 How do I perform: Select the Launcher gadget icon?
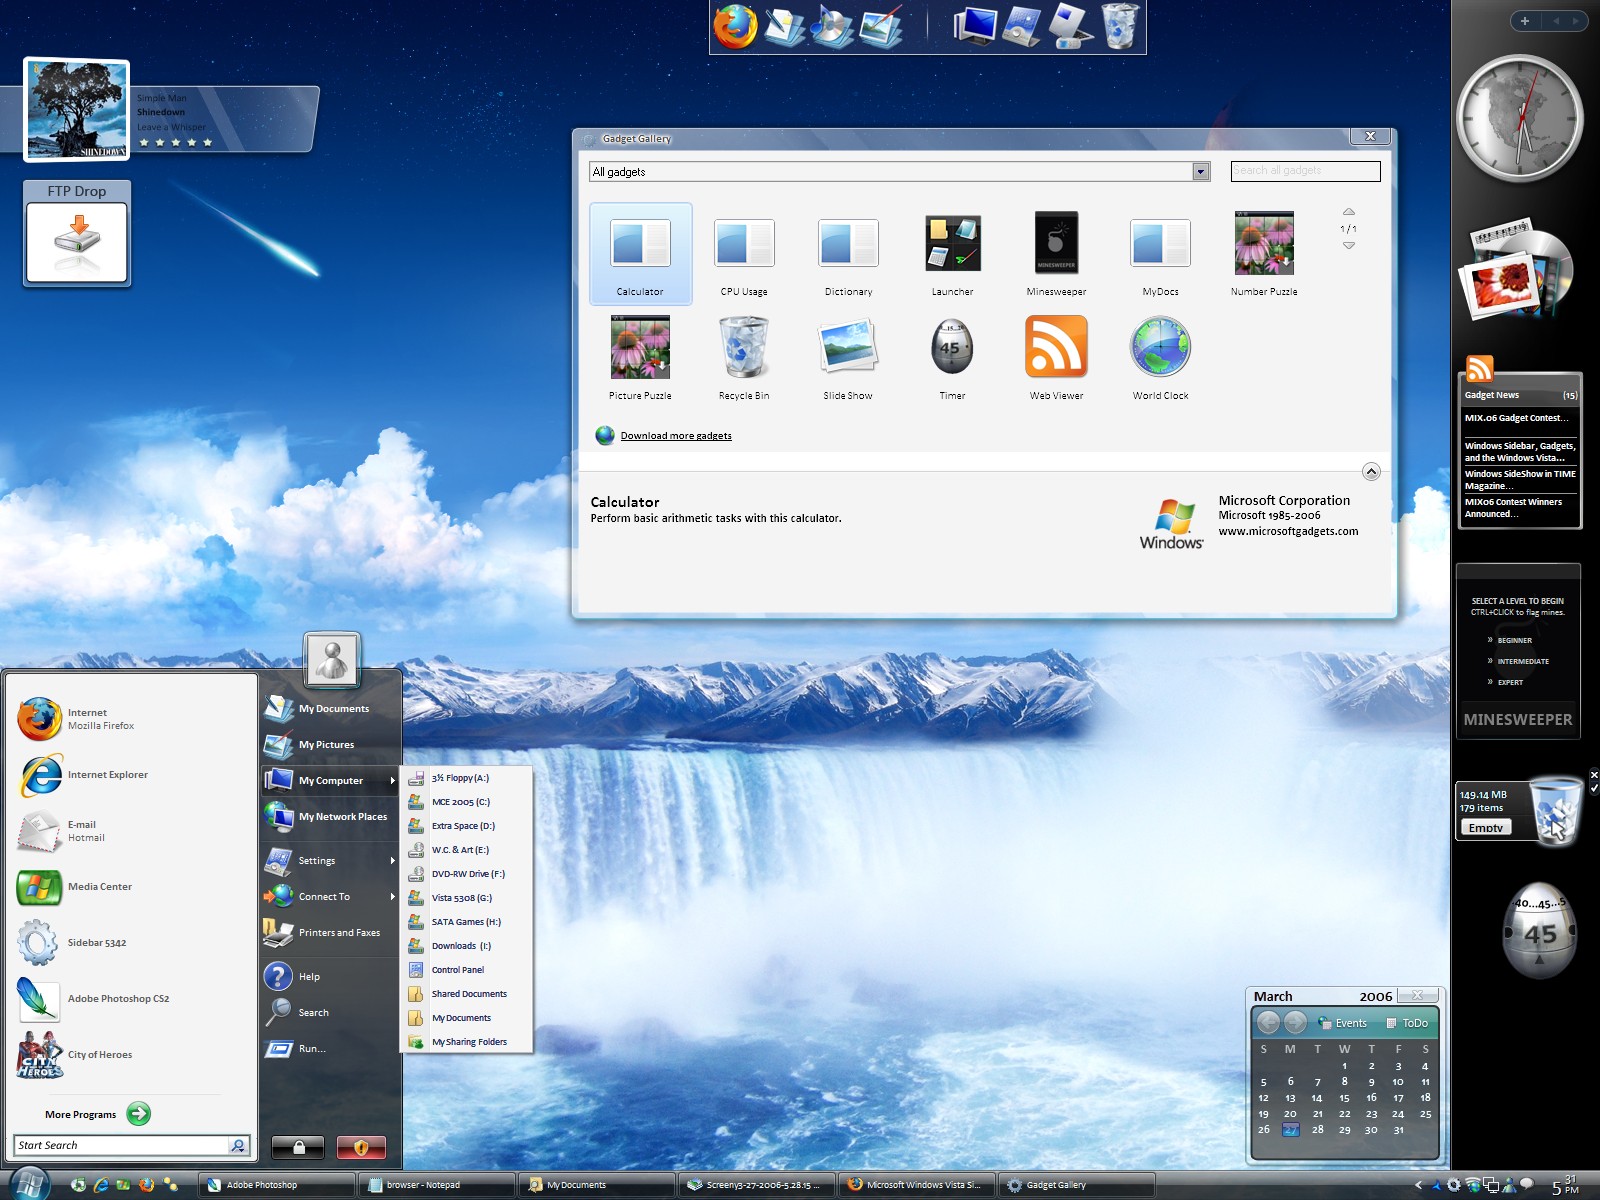click(x=952, y=243)
